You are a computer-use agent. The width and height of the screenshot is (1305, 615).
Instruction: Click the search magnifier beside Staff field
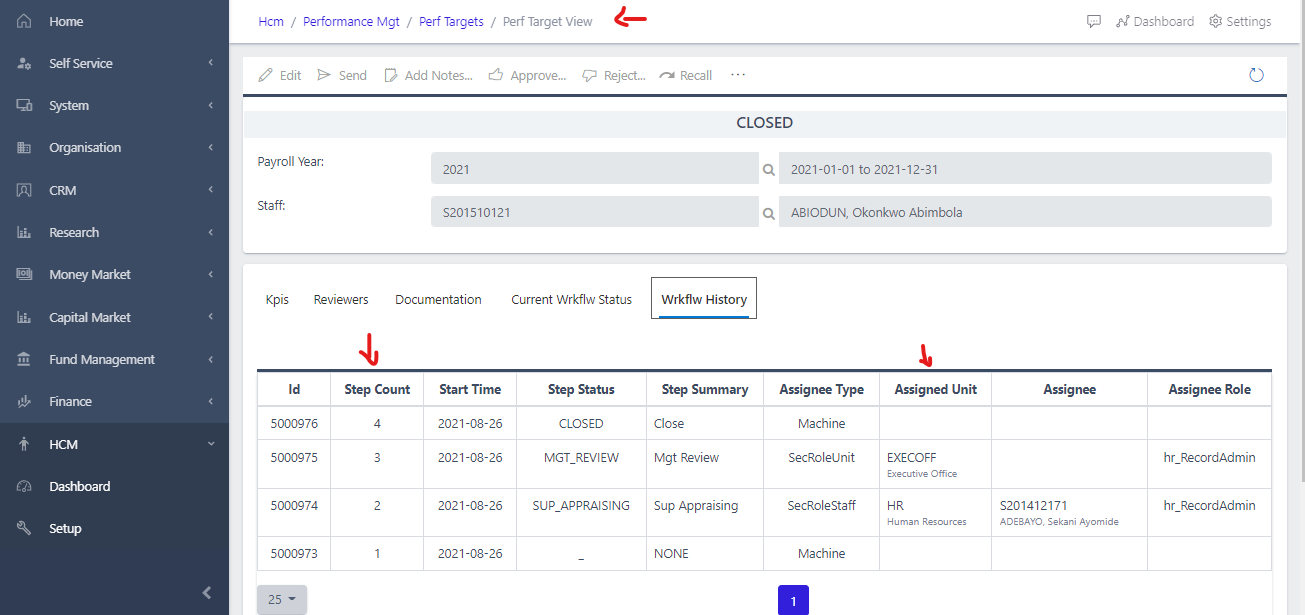tap(768, 212)
